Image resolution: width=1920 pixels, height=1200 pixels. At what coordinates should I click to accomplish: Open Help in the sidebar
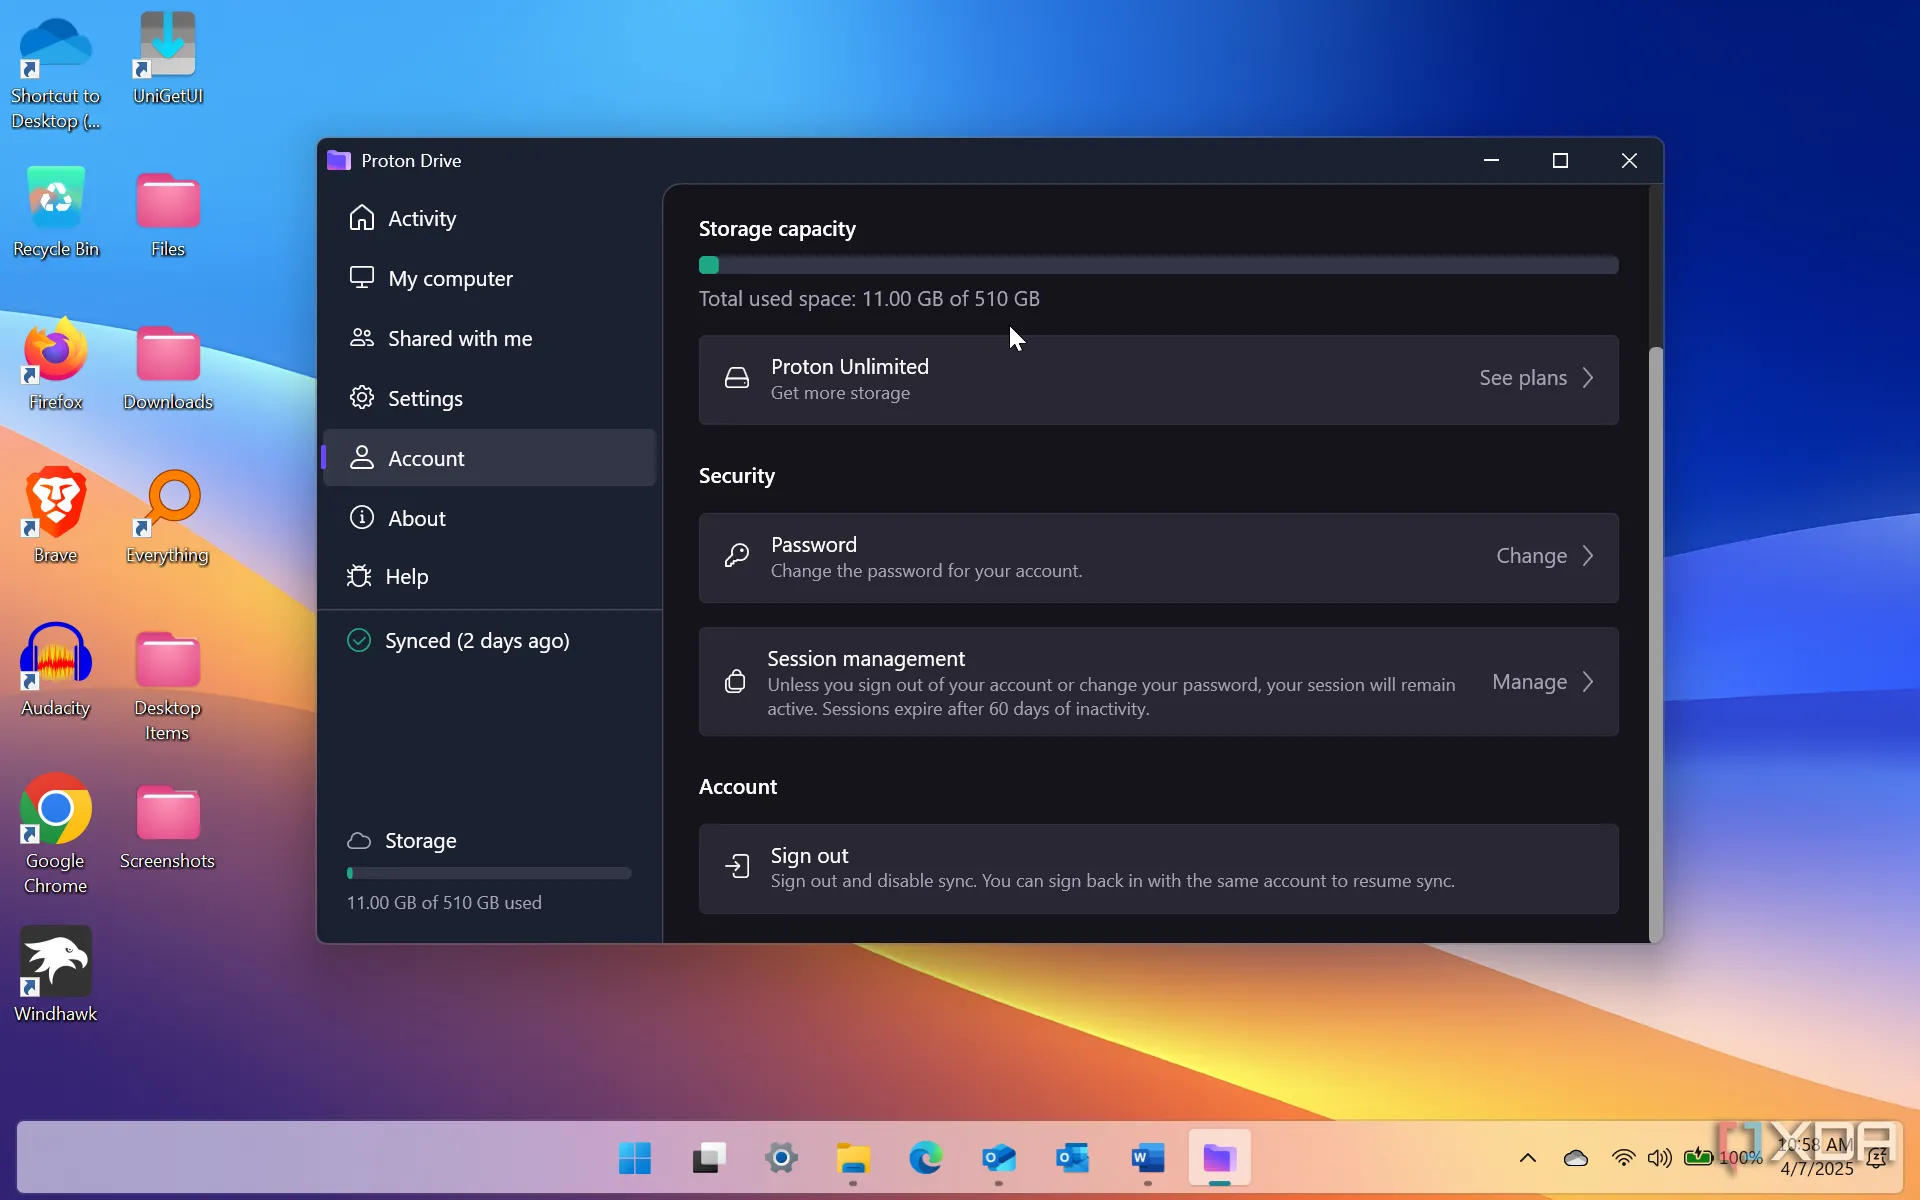tap(489, 576)
